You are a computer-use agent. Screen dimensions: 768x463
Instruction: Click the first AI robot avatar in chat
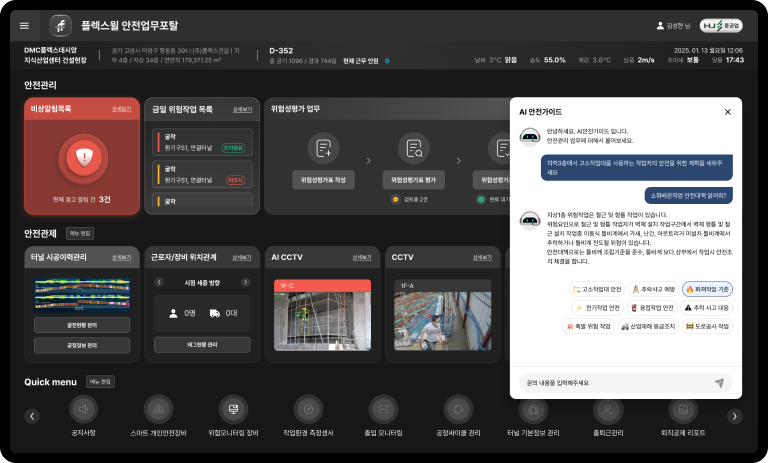[530, 137]
